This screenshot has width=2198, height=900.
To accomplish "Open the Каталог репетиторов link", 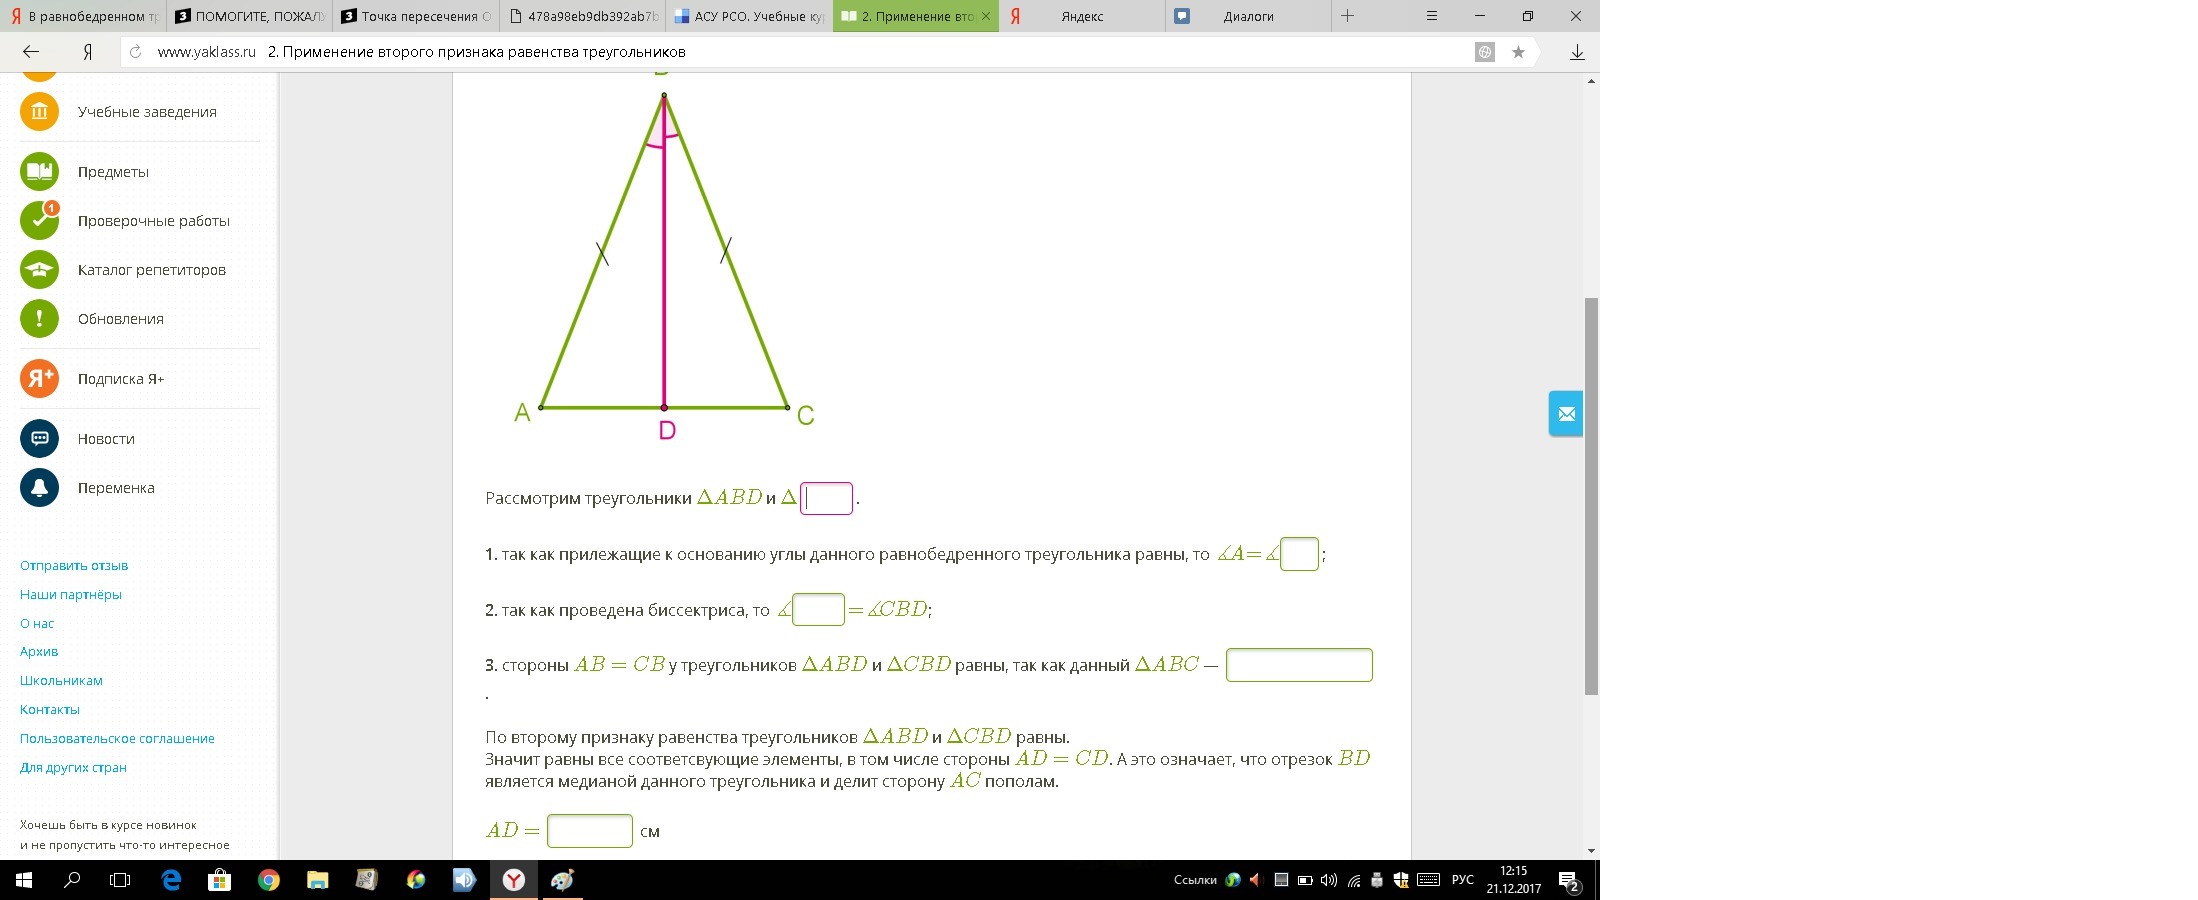I will (x=152, y=270).
